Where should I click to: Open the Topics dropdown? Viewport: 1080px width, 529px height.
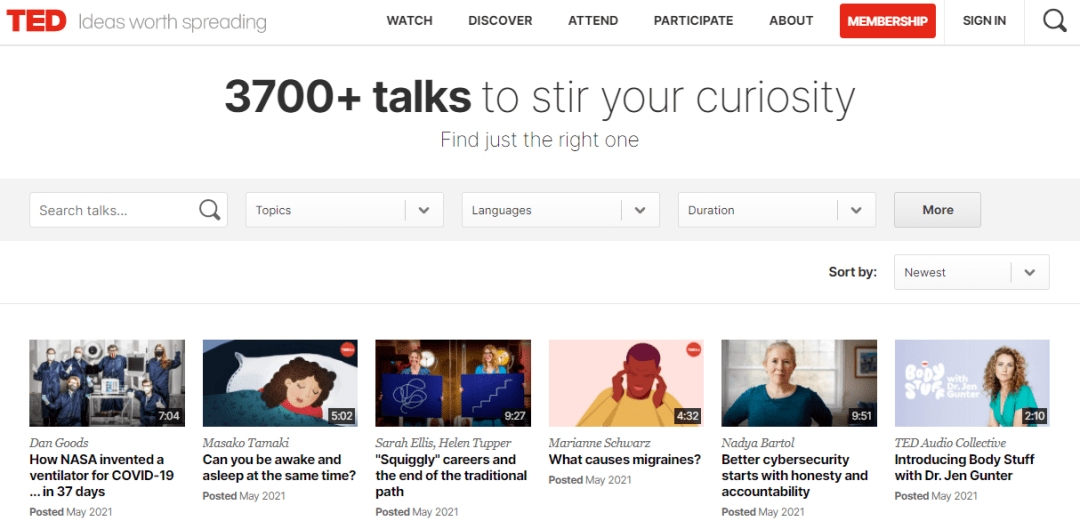[344, 210]
